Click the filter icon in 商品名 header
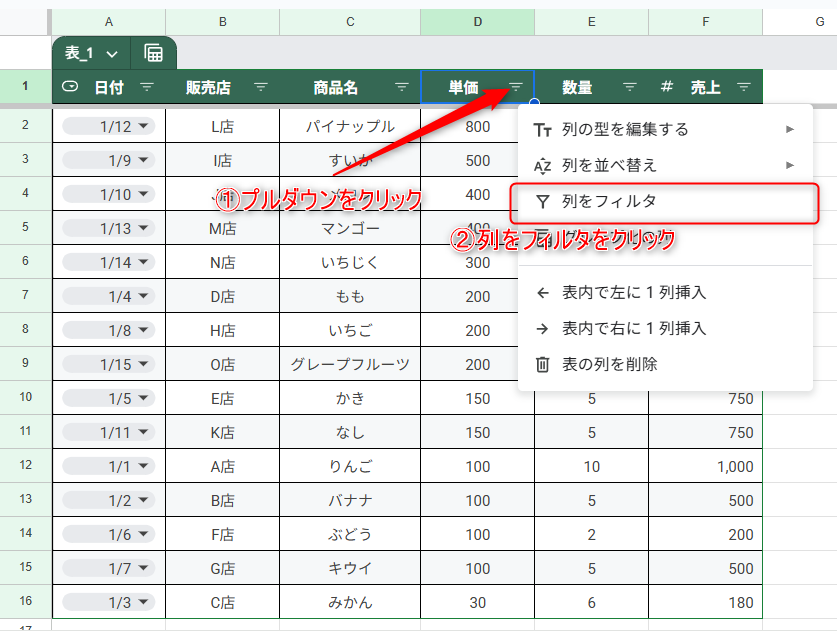 402,88
